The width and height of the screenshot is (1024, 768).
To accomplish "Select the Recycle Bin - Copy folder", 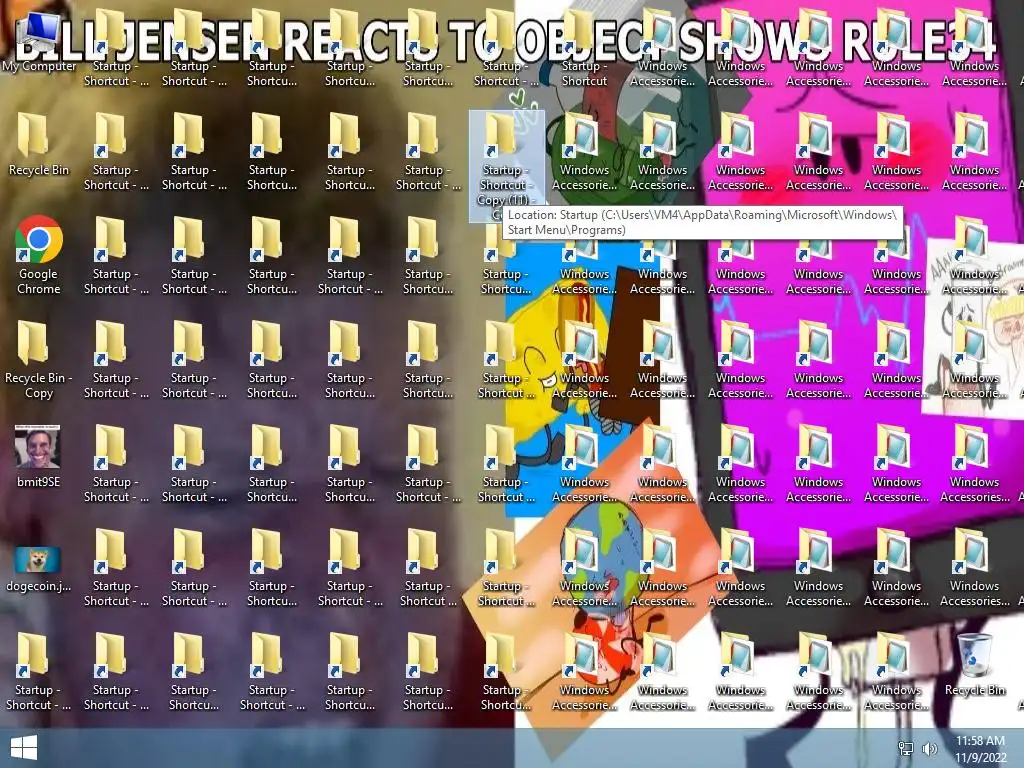I will pyautogui.click(x=39, y=360).
